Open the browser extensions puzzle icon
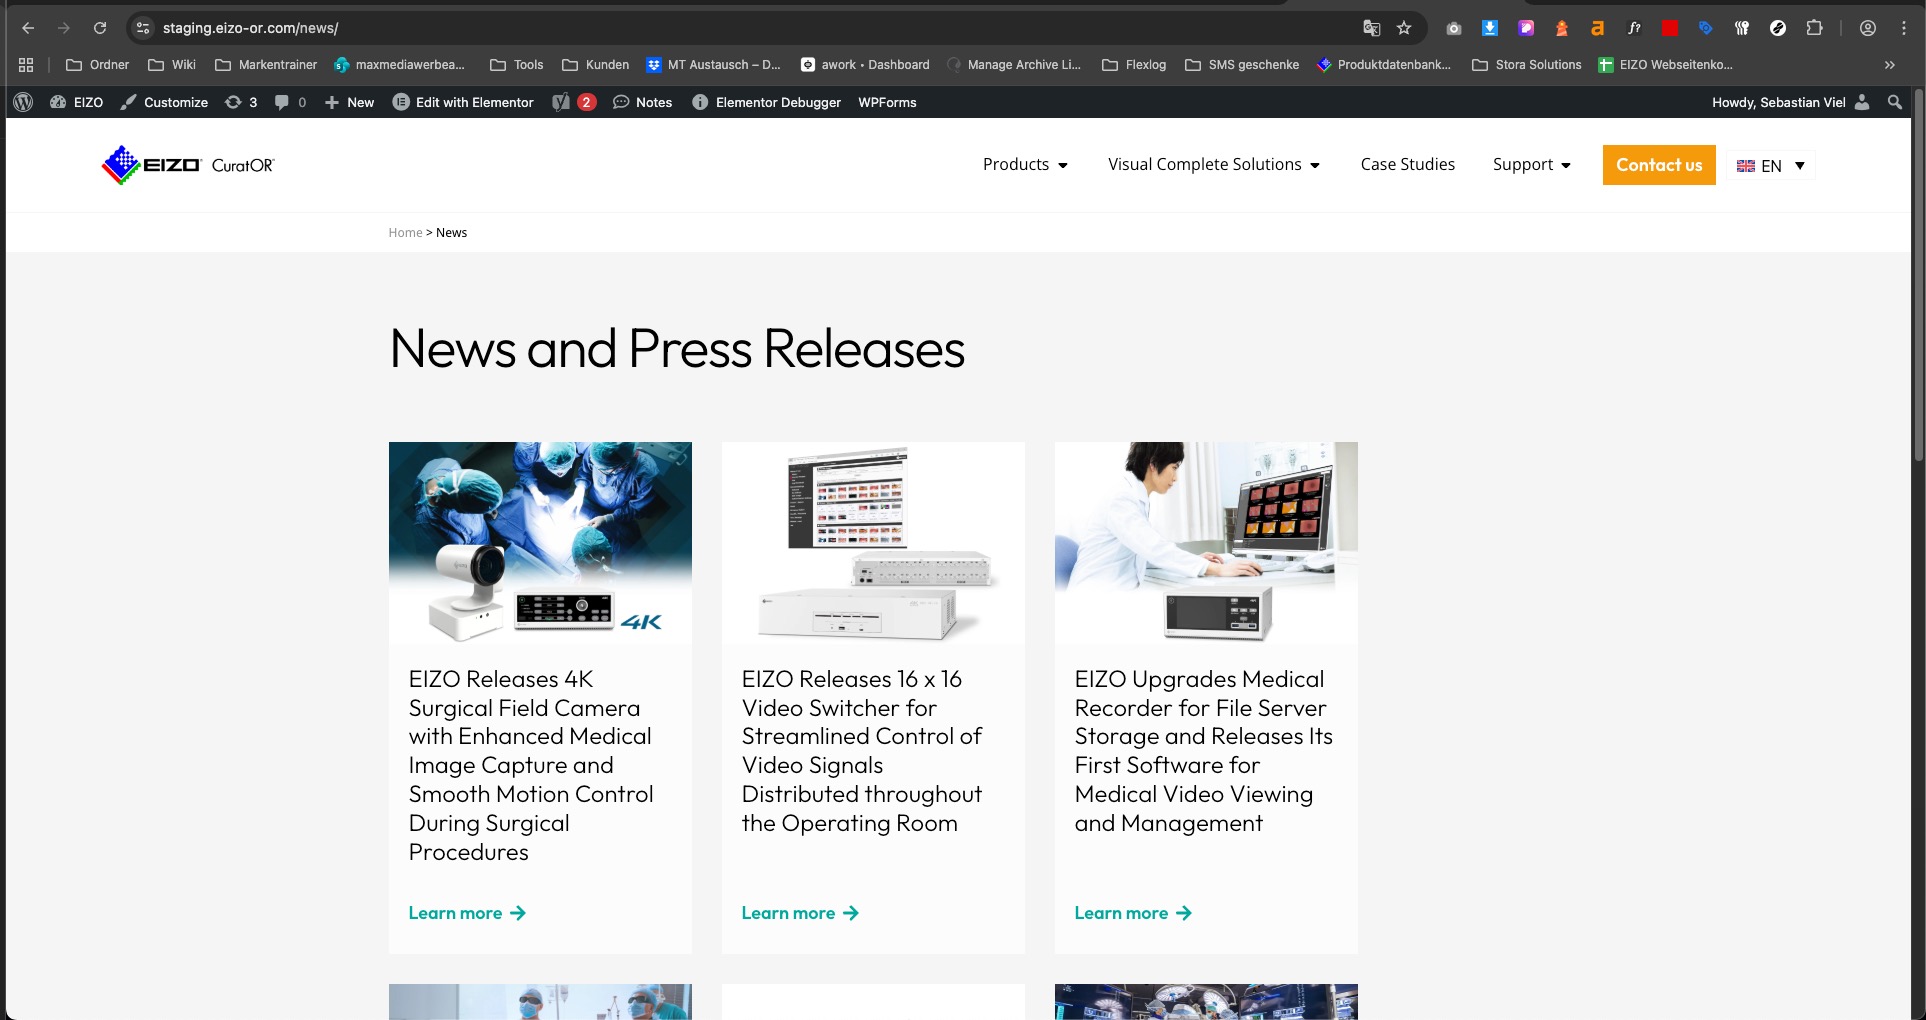 point(1814,28)
